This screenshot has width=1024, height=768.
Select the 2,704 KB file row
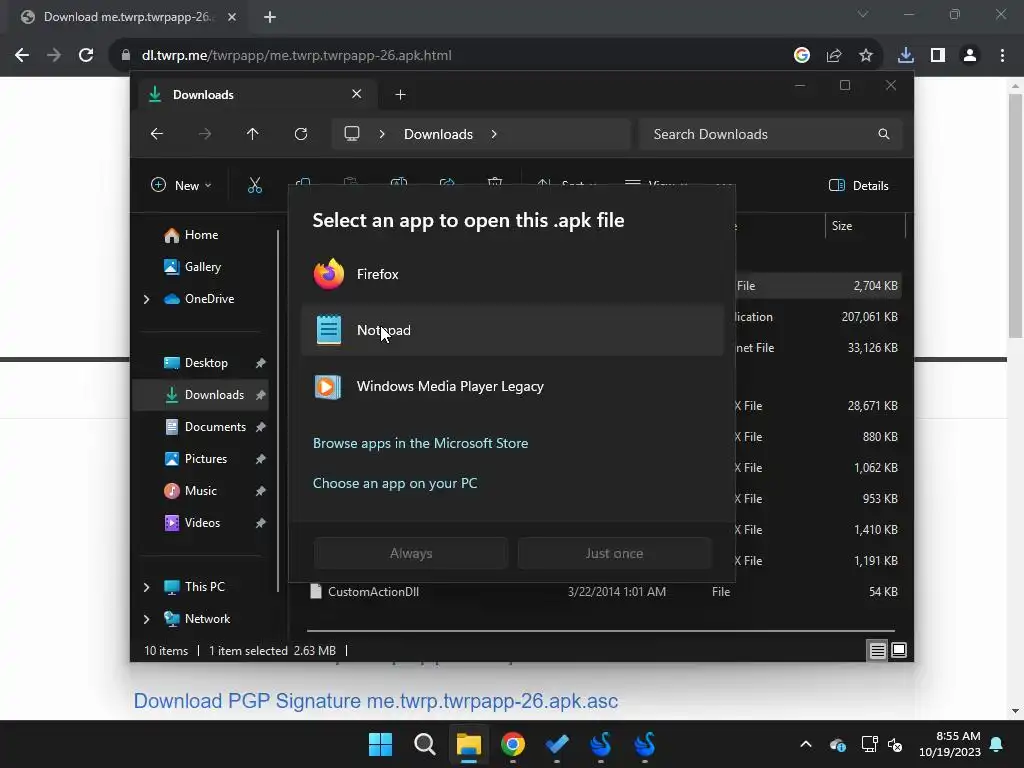point(604,286)
